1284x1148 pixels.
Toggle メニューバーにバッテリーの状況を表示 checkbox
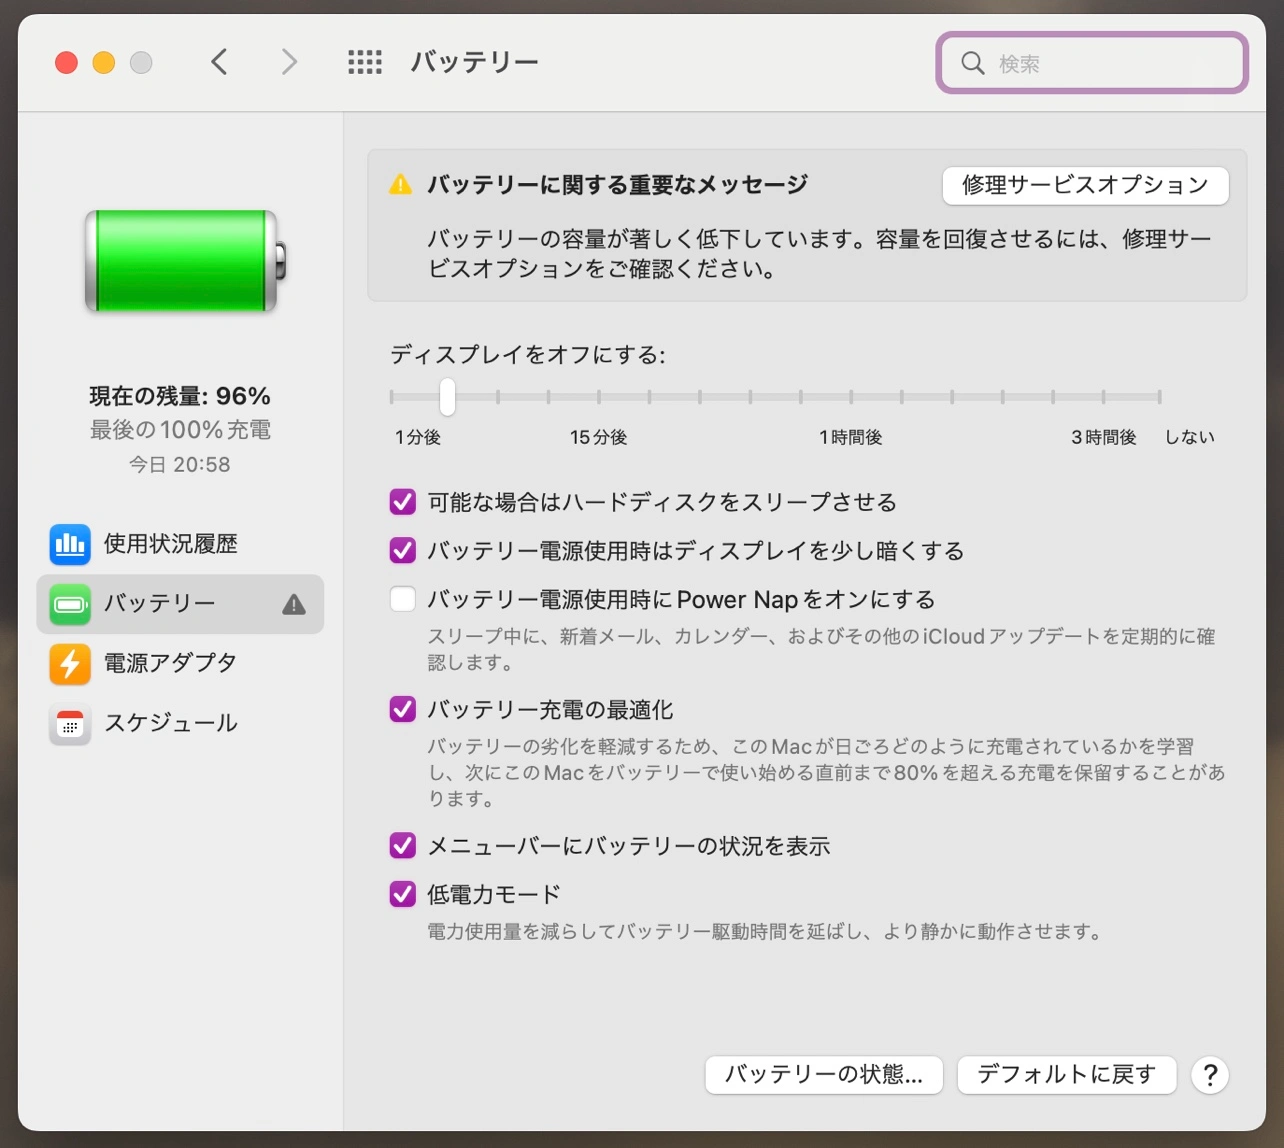(403, 846)
